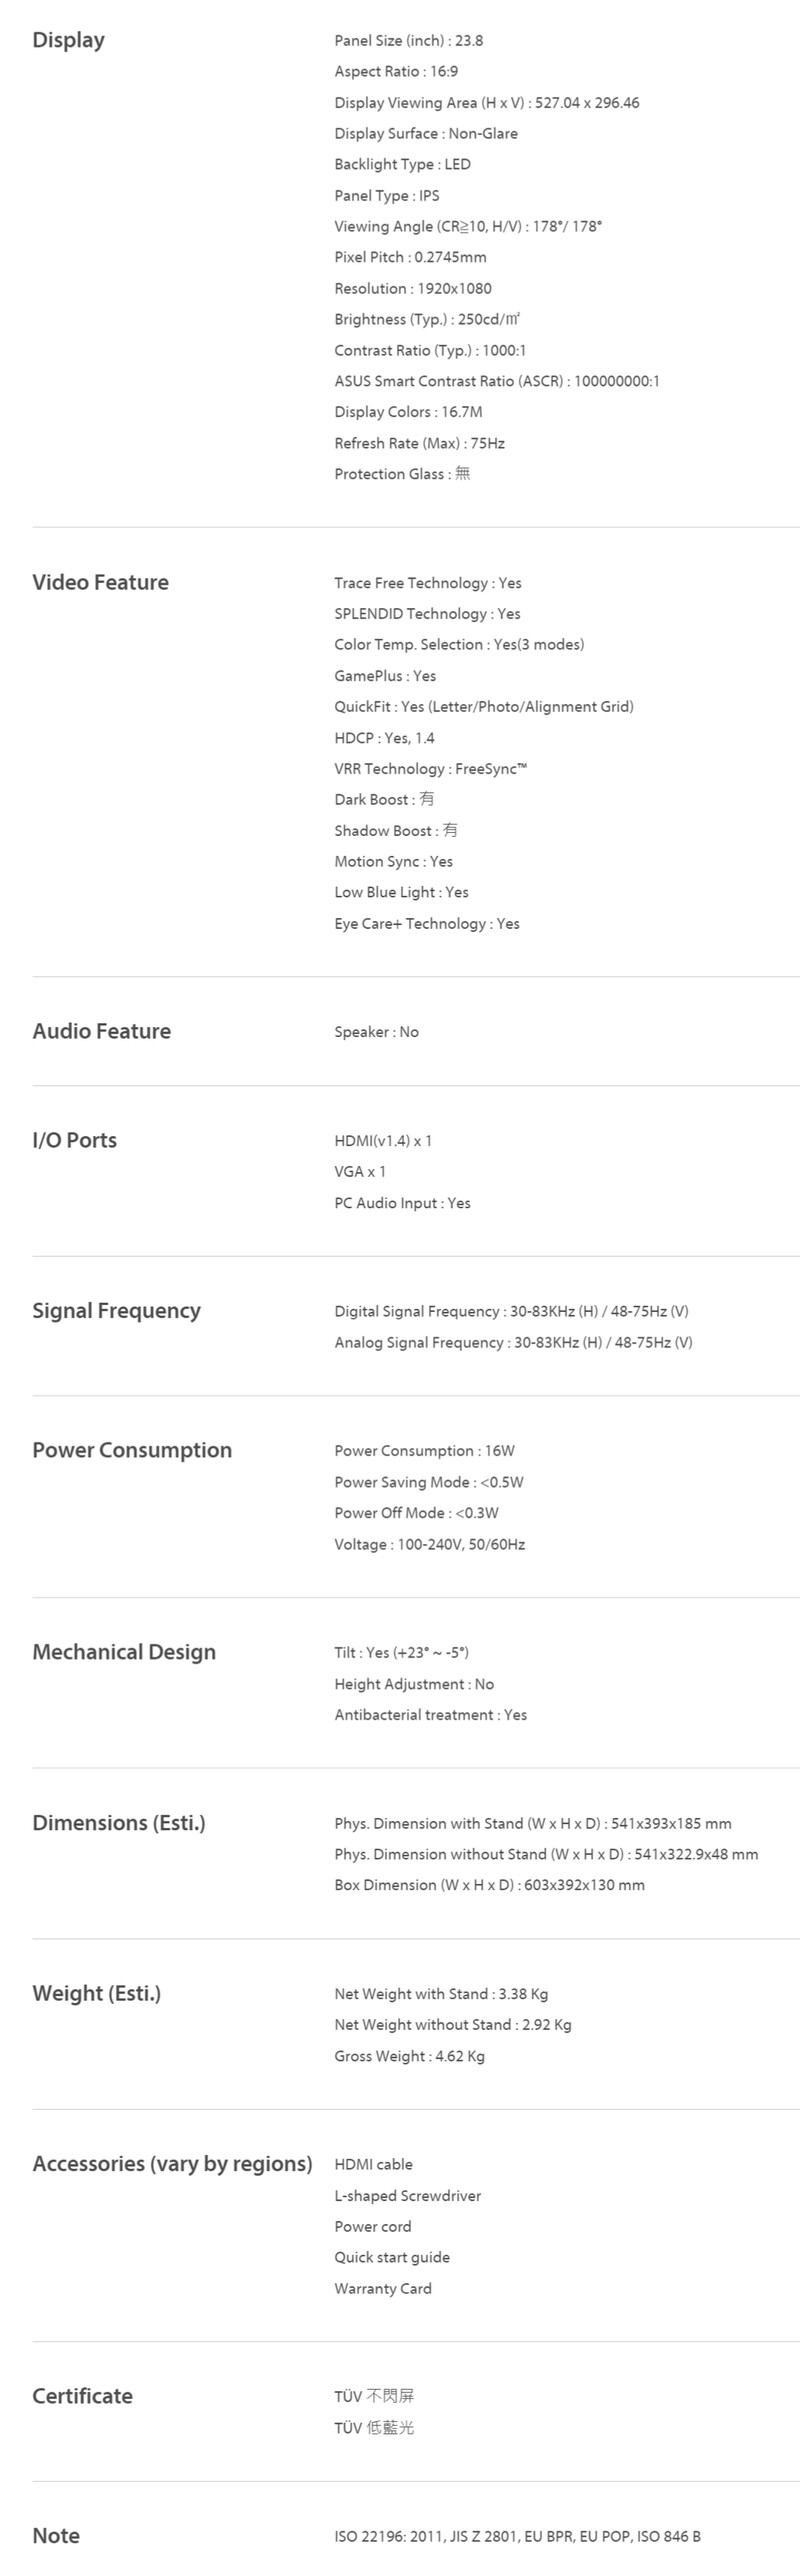
Task: Select the Resolution 1920x1080 text
Action: [x=413, y=288]
